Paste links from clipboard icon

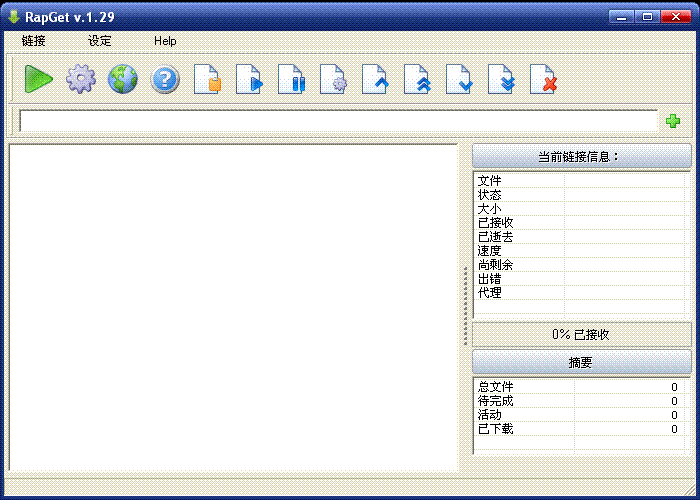point(207,79)
